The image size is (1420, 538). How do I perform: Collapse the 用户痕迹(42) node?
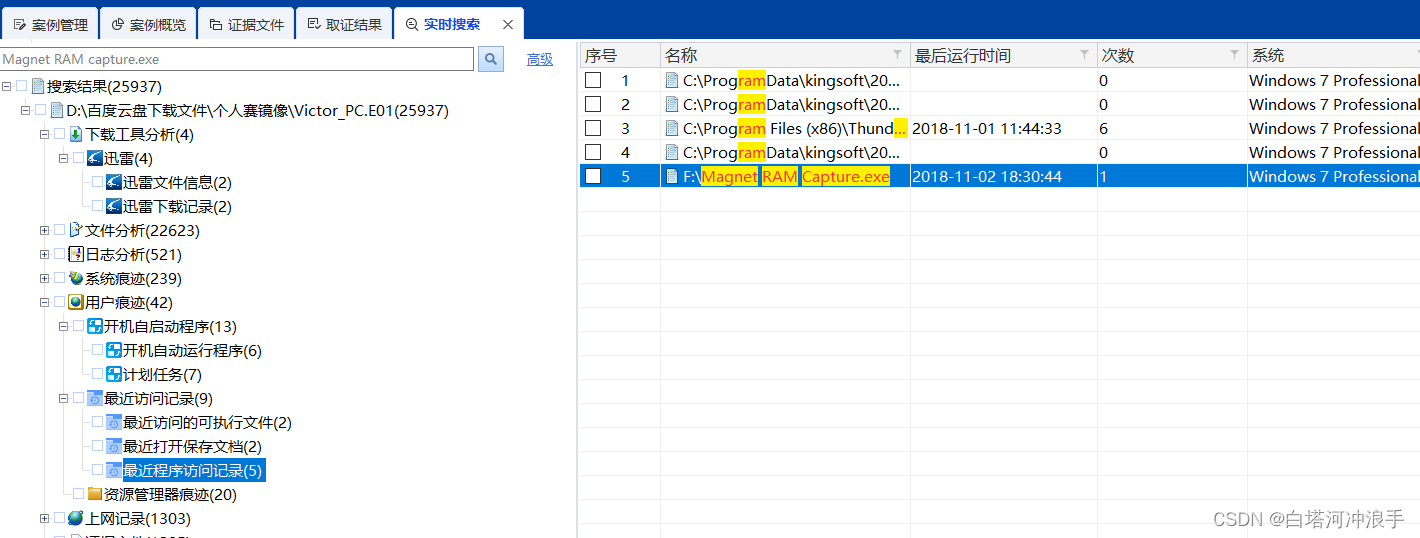coord(44,302)
